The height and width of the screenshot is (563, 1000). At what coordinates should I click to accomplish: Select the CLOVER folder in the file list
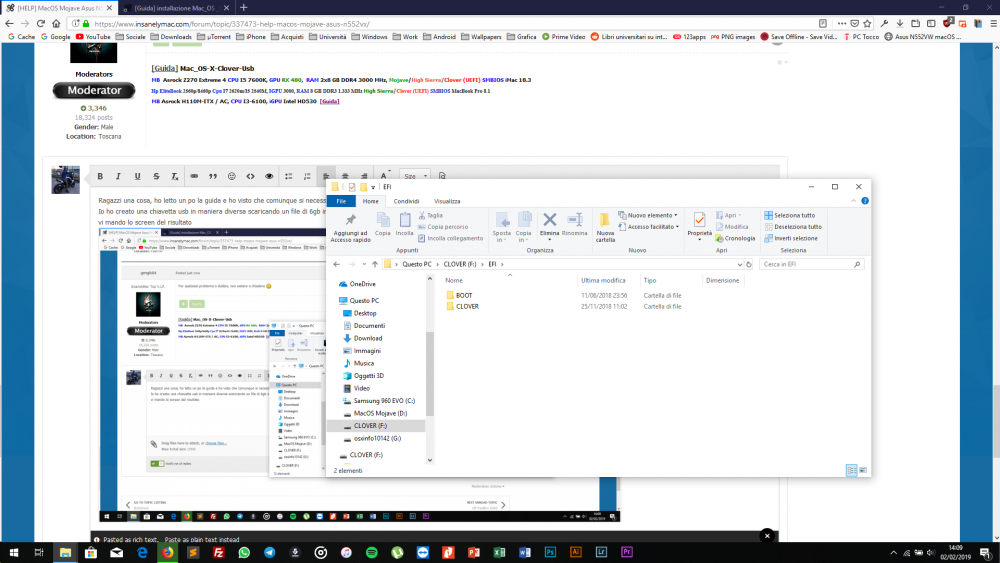click(467, 307)
